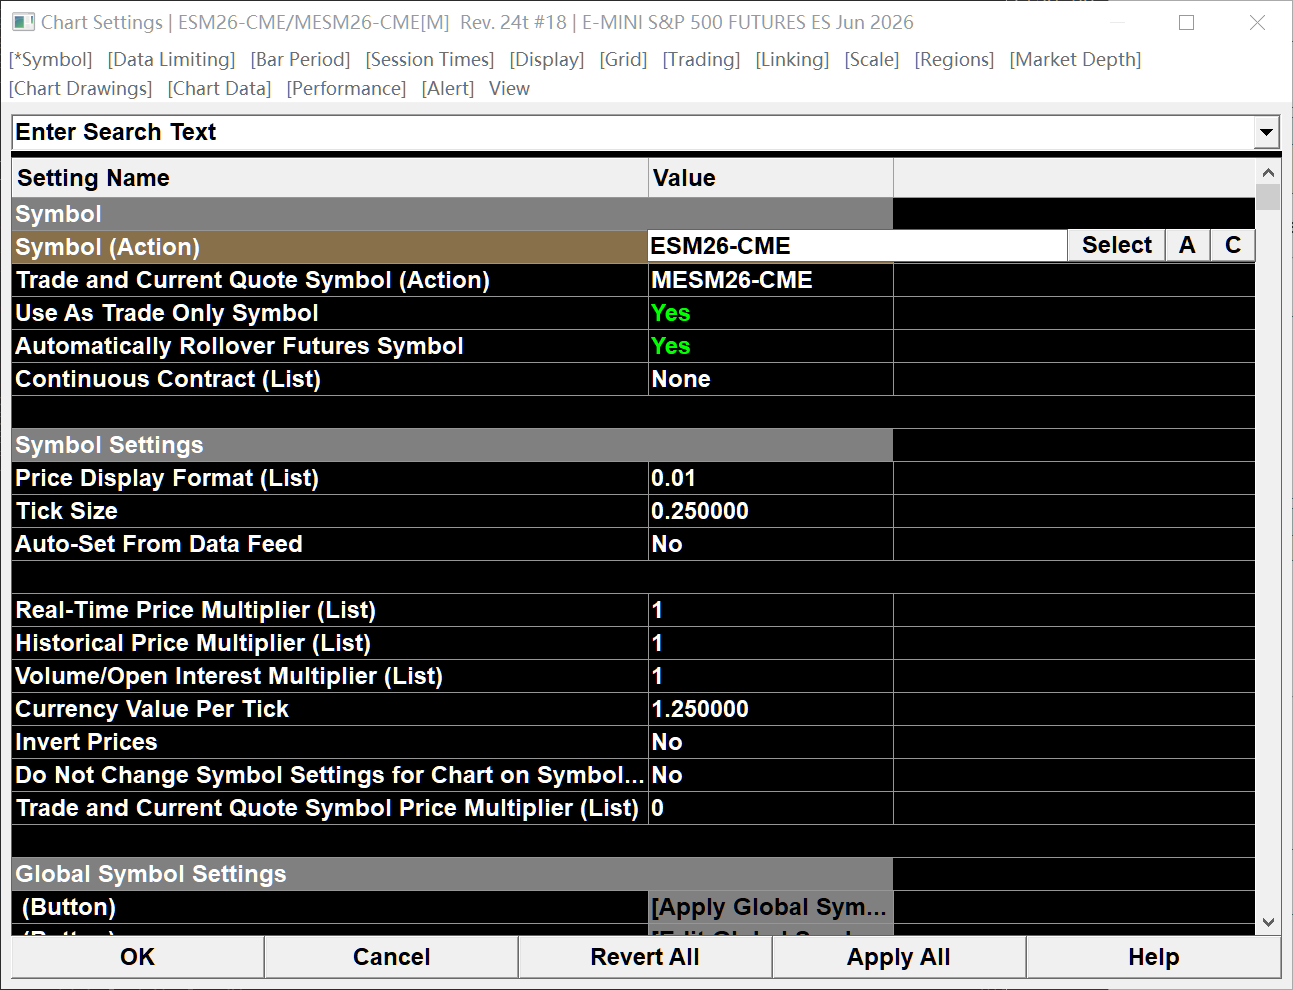Click Currency Value Per Tick value 1.250000
This screenshot has width=1293, height=990.
click(771, 709)
